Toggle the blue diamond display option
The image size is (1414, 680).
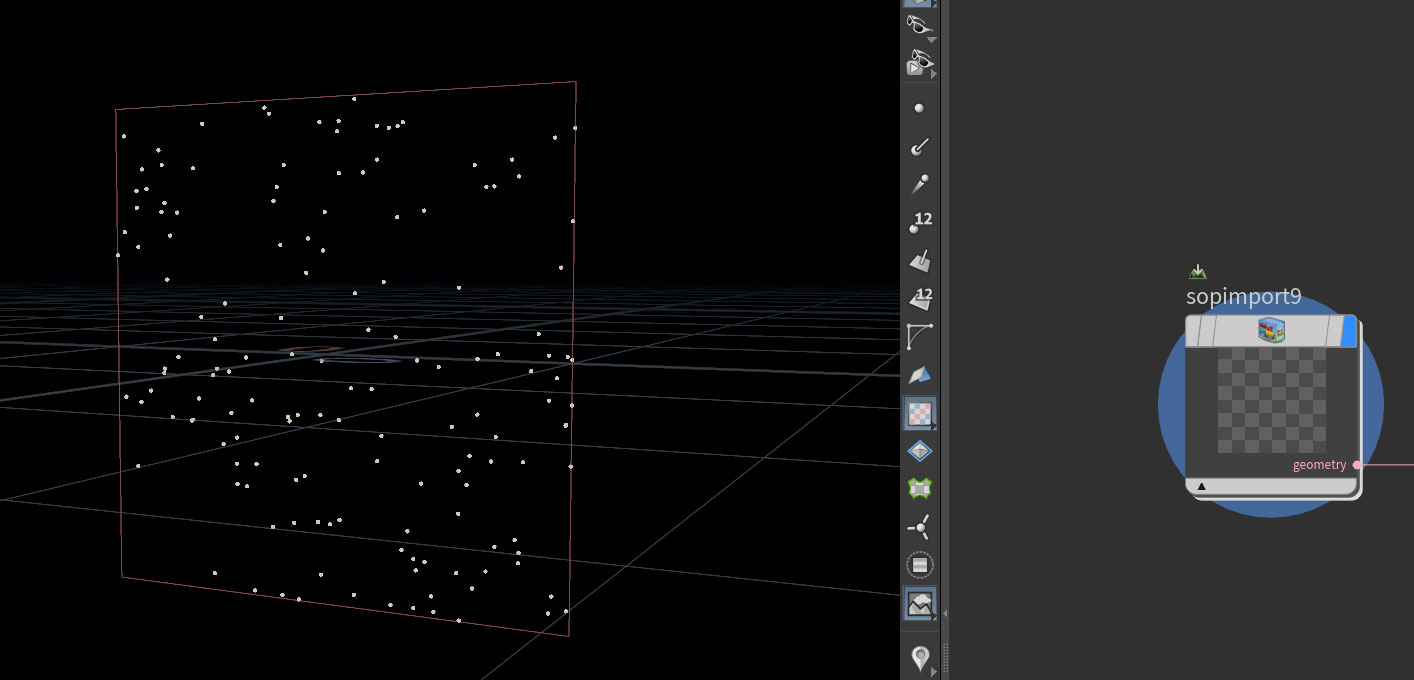(920, 451)
